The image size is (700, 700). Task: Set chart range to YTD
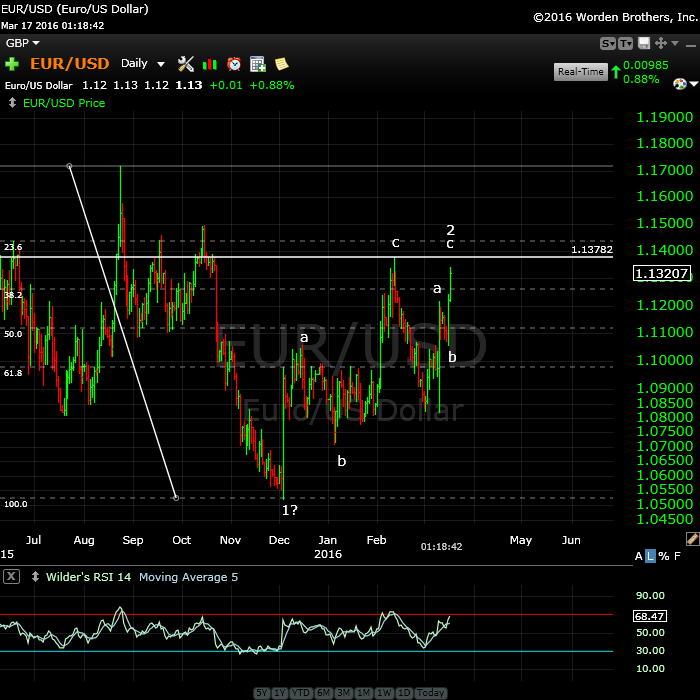pyautogui.click(x=301, y=692)
